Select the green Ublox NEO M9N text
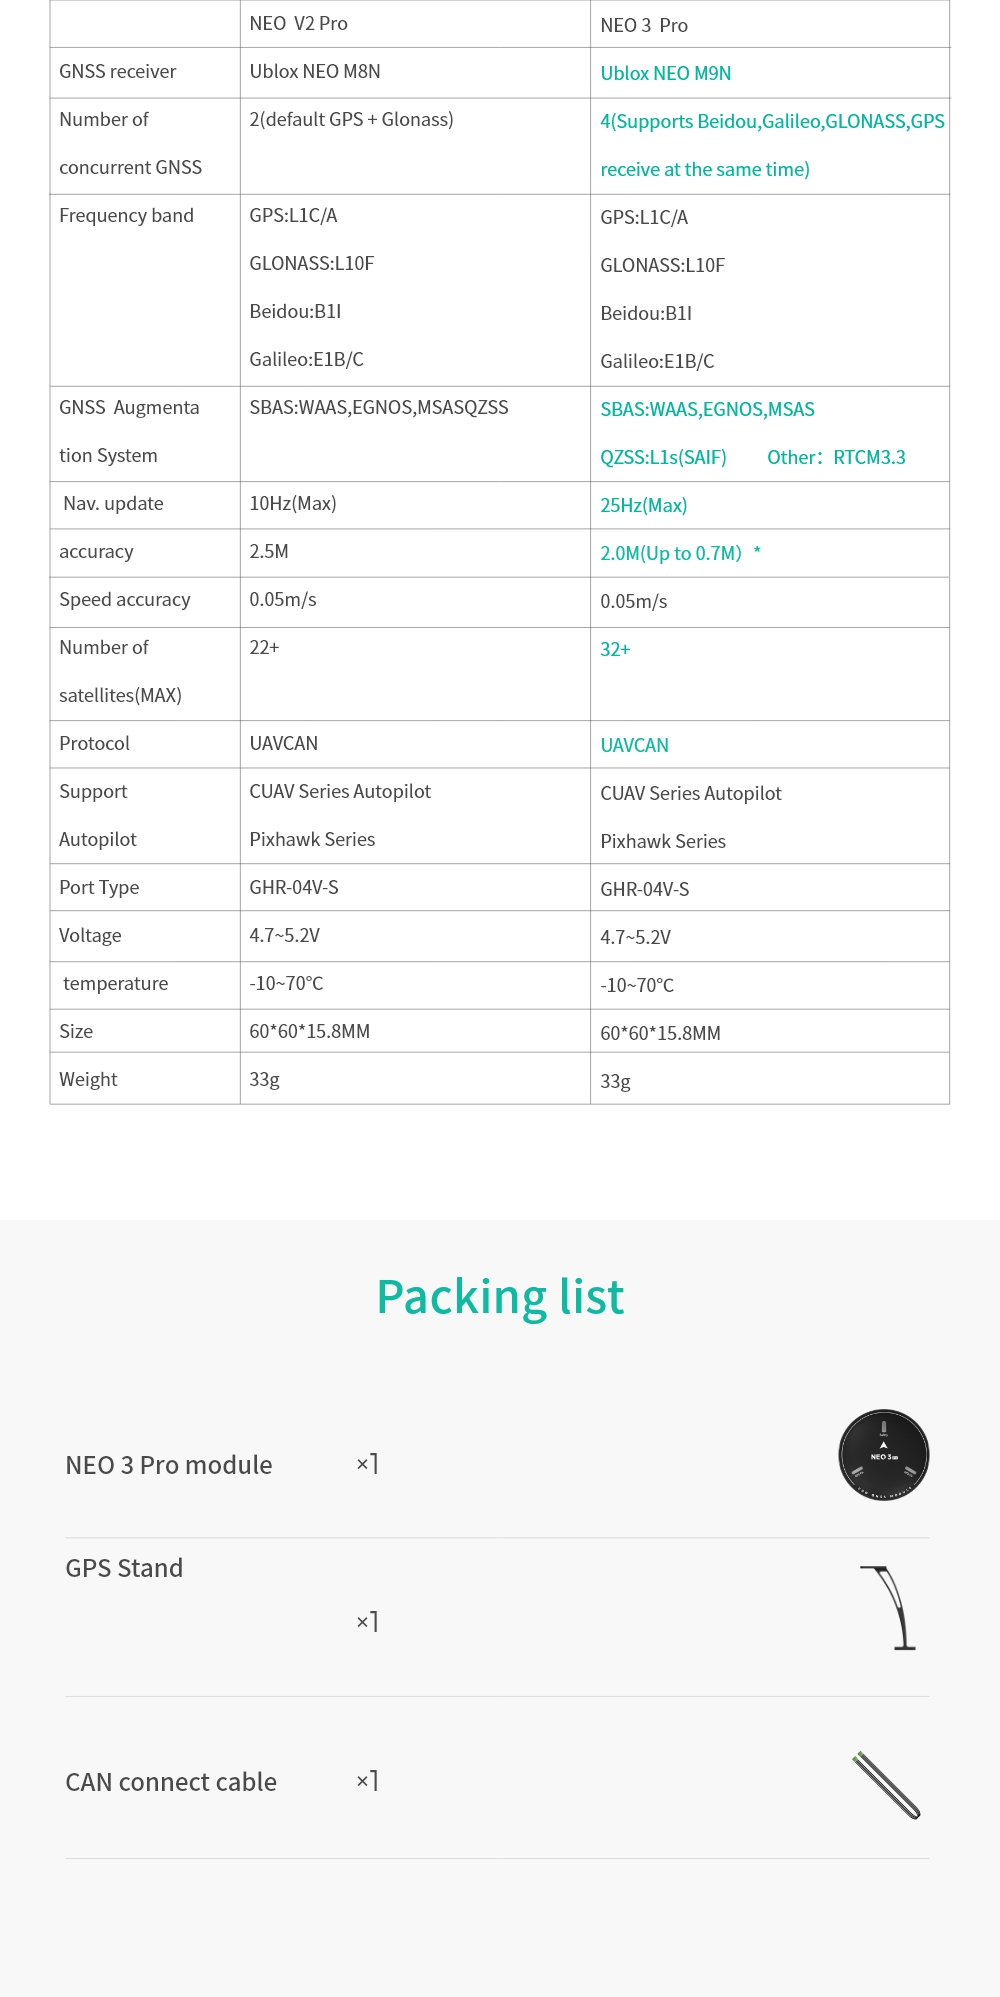 (x=665, y=73)
